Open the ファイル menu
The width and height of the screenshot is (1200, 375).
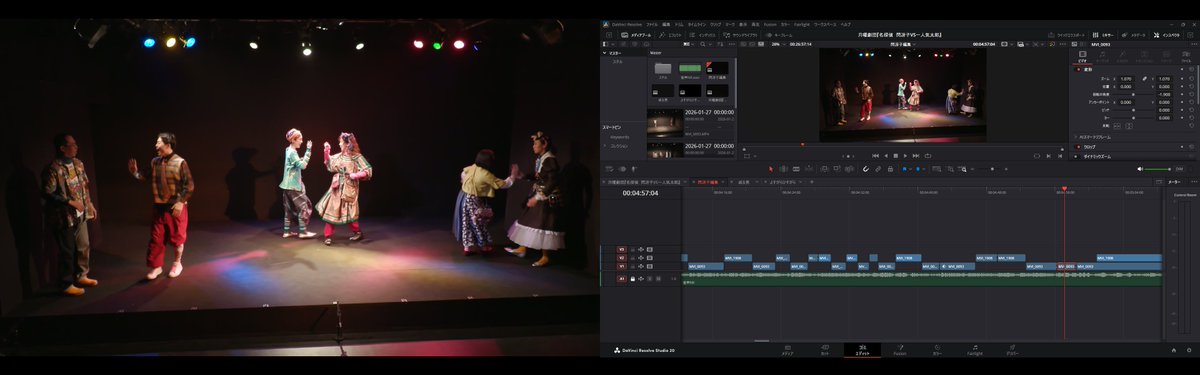(652, 25)
